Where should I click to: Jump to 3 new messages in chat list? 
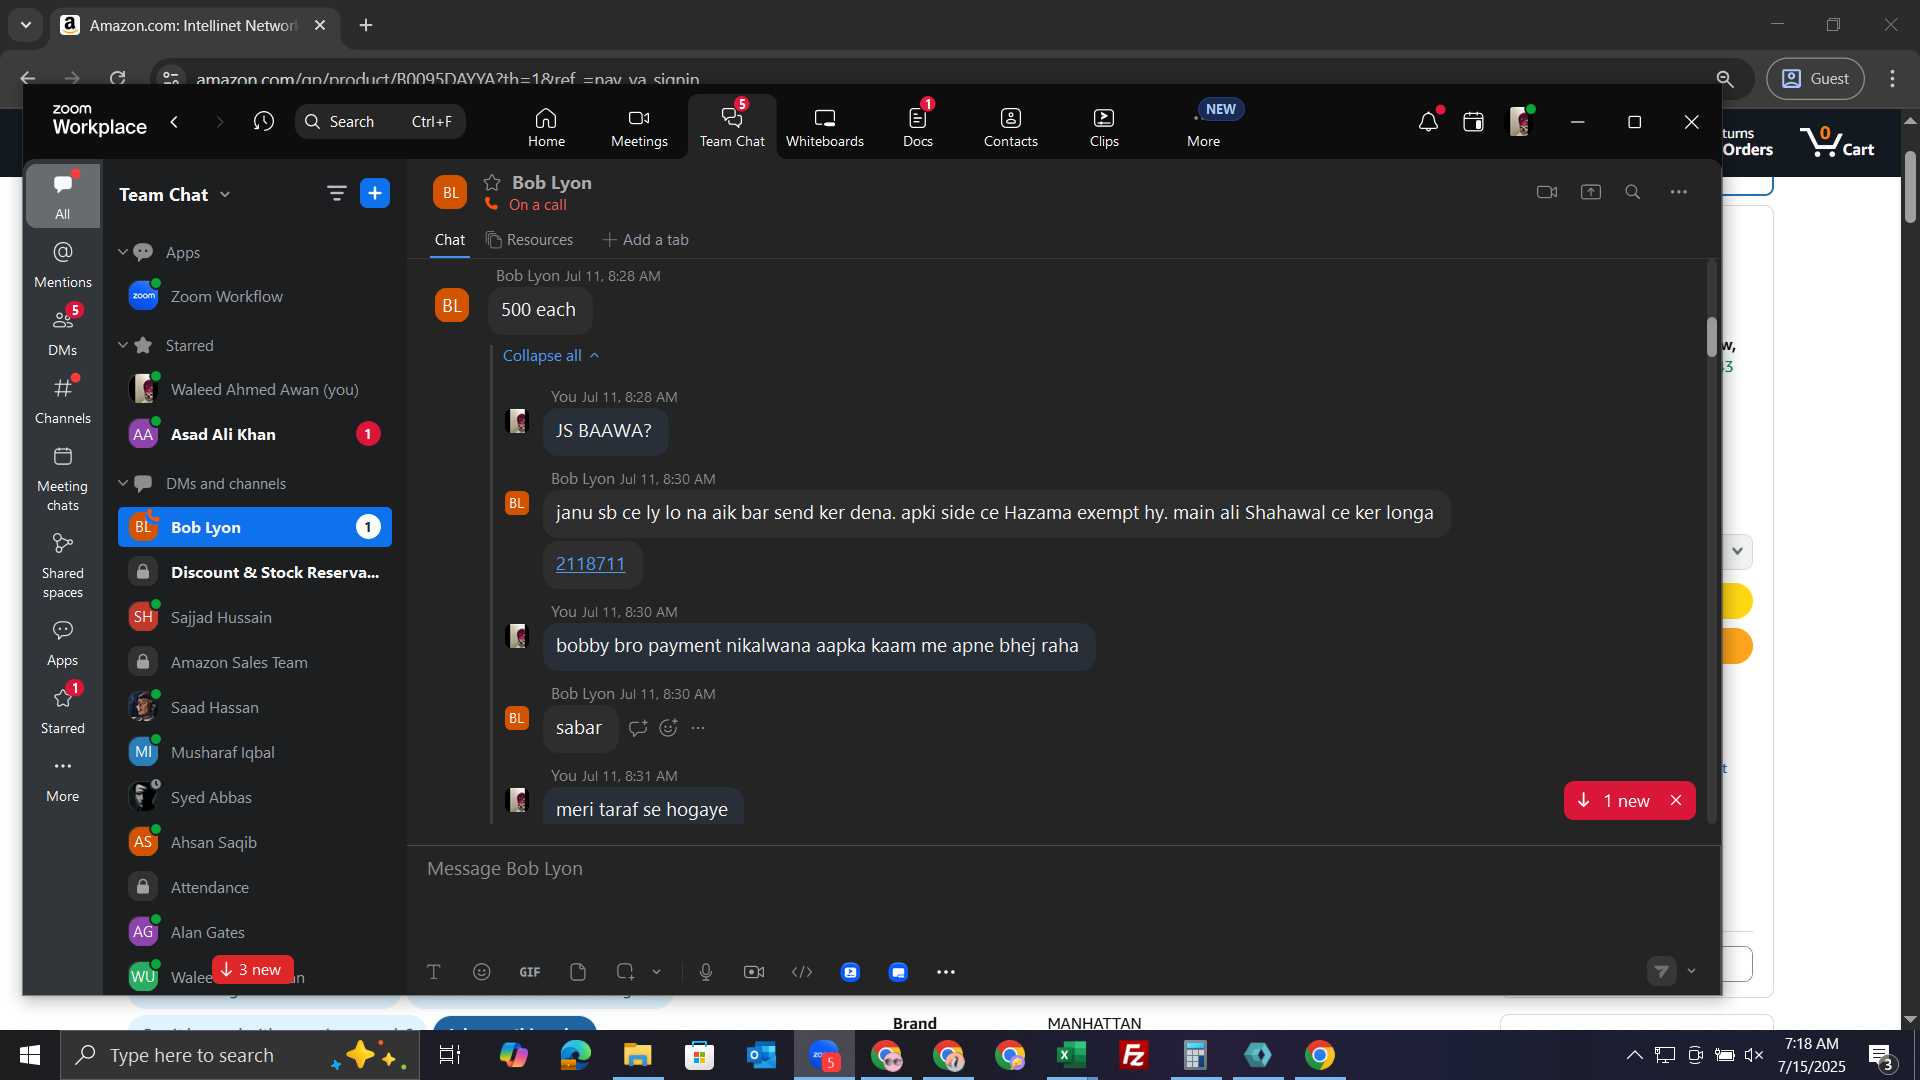pyautogui.click(x=252, y=969)
